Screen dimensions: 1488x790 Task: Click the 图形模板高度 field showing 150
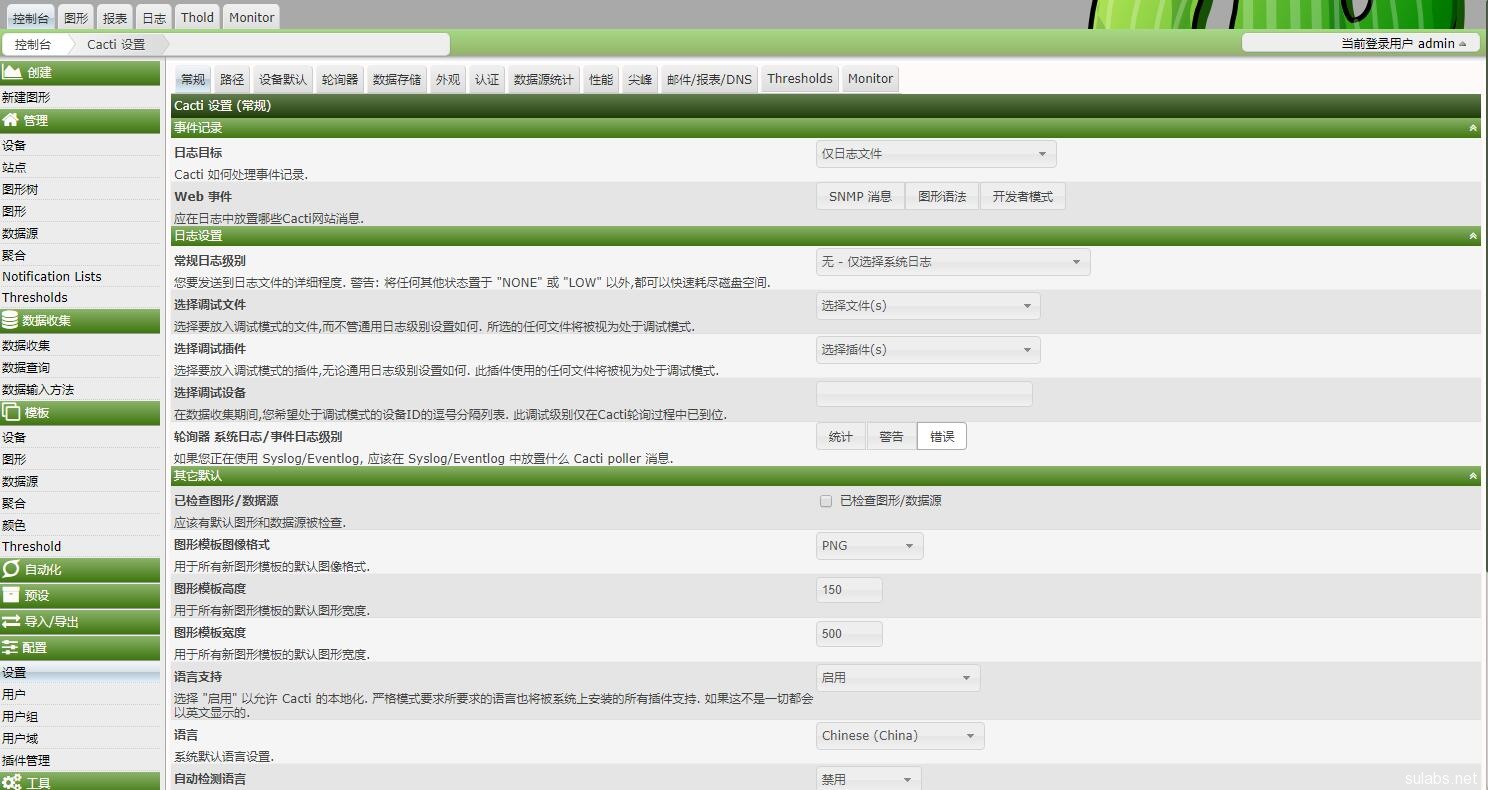pyautogui.click(x=849, y=590)
